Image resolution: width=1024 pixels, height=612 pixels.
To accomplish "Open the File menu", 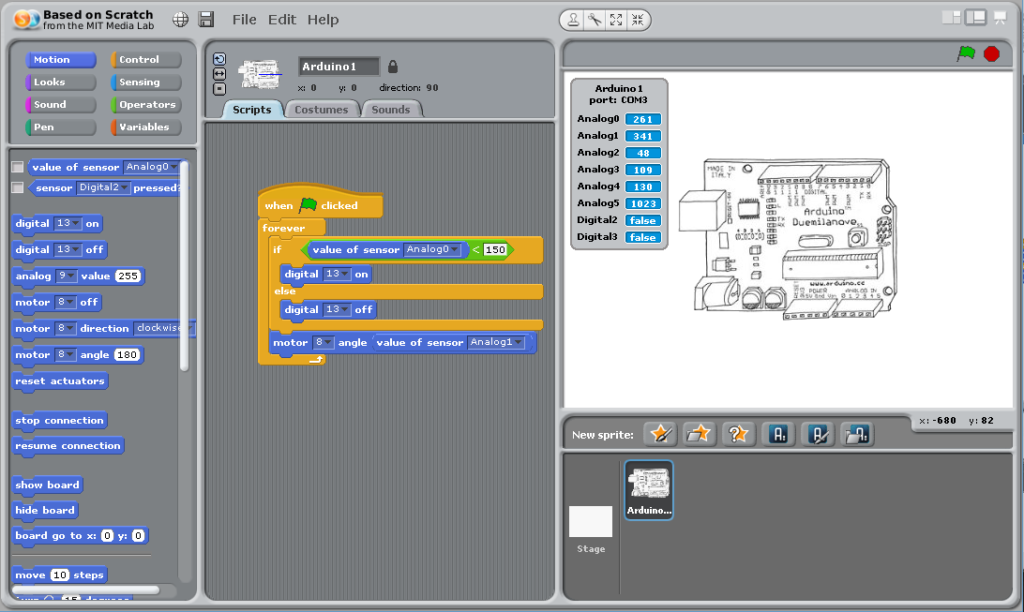I will pos(244,19).
